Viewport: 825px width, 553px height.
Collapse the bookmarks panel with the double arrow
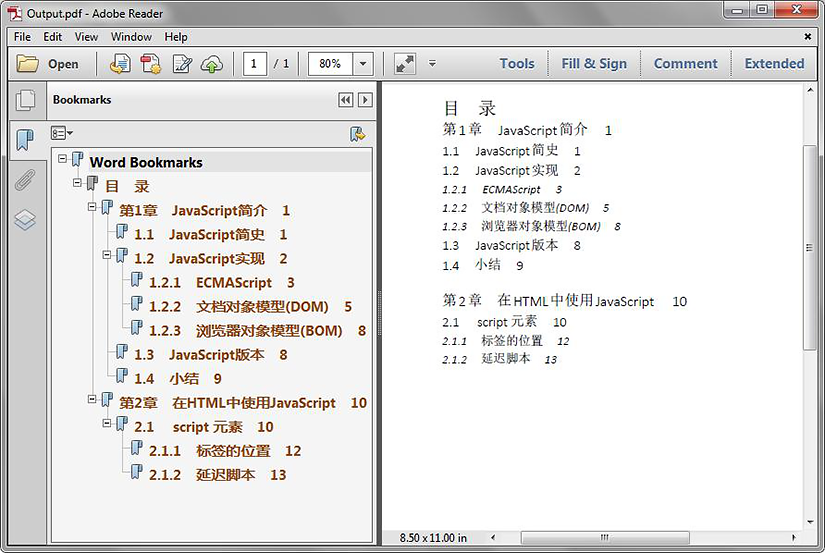pos(345,100)
